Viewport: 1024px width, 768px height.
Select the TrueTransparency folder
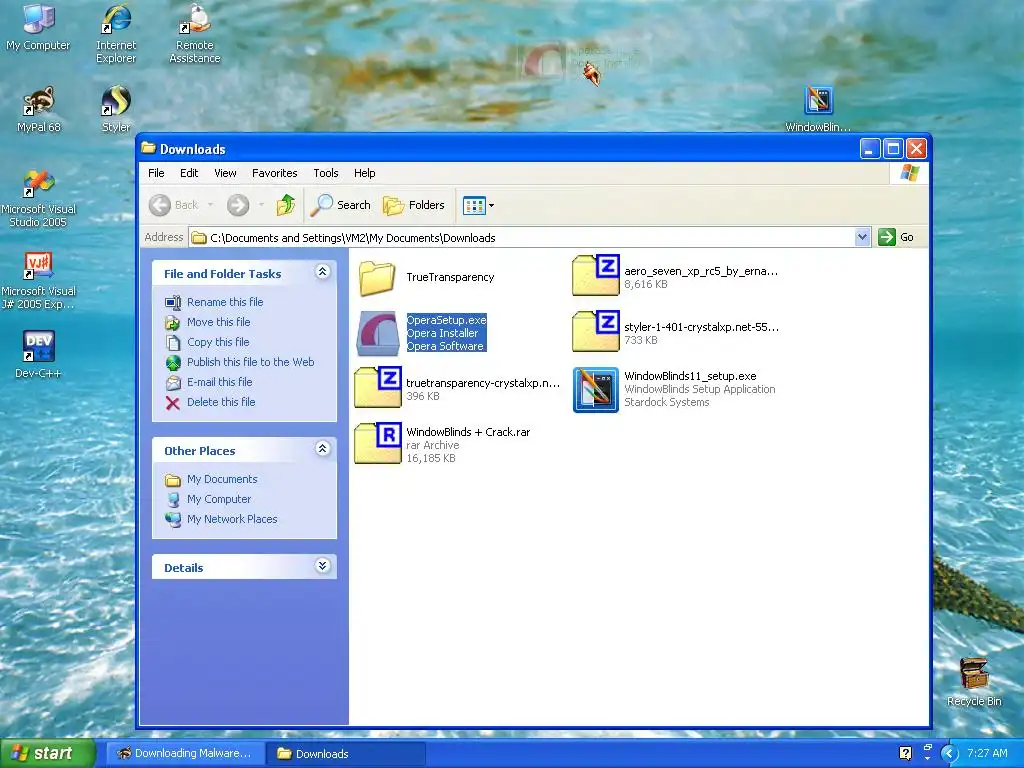pos(427,278)
